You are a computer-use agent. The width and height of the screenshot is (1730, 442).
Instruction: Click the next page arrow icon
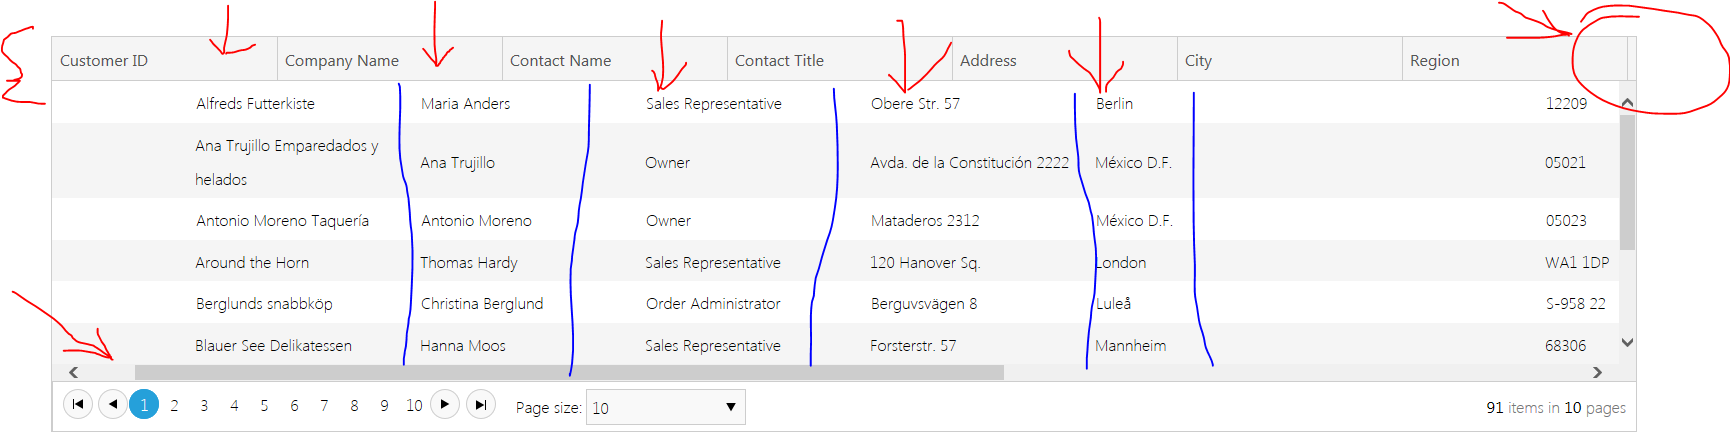[445, 404]
